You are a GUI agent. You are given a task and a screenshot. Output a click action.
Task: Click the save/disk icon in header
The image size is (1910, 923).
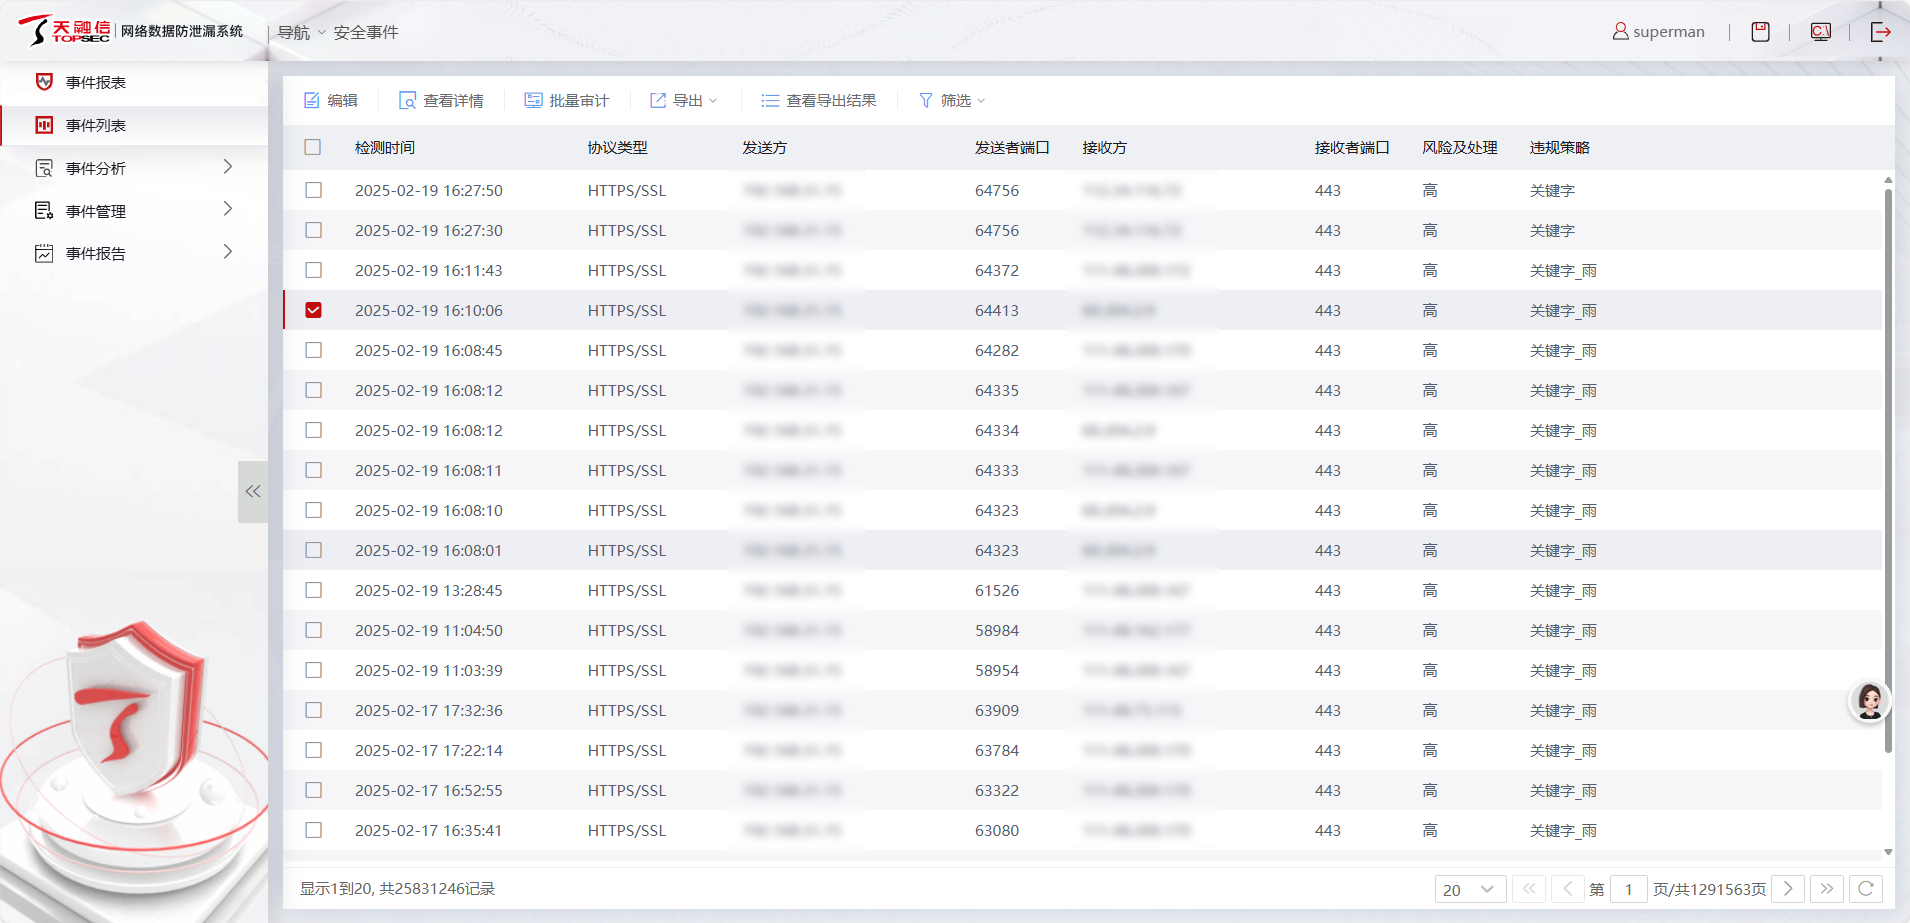coord(1760,32)
